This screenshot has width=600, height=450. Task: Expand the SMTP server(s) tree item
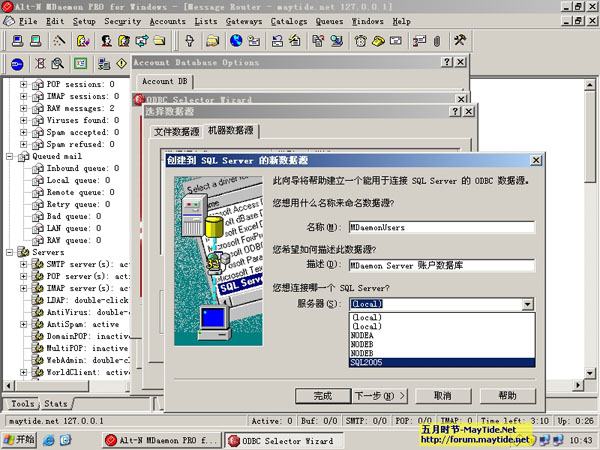point(24,264)
